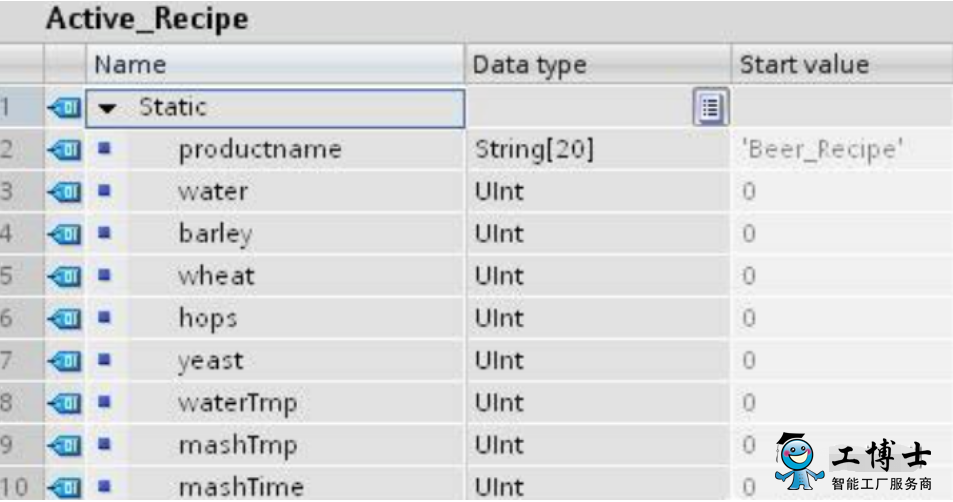Click the data block icon for waterTmp row

tap(64, 403)
